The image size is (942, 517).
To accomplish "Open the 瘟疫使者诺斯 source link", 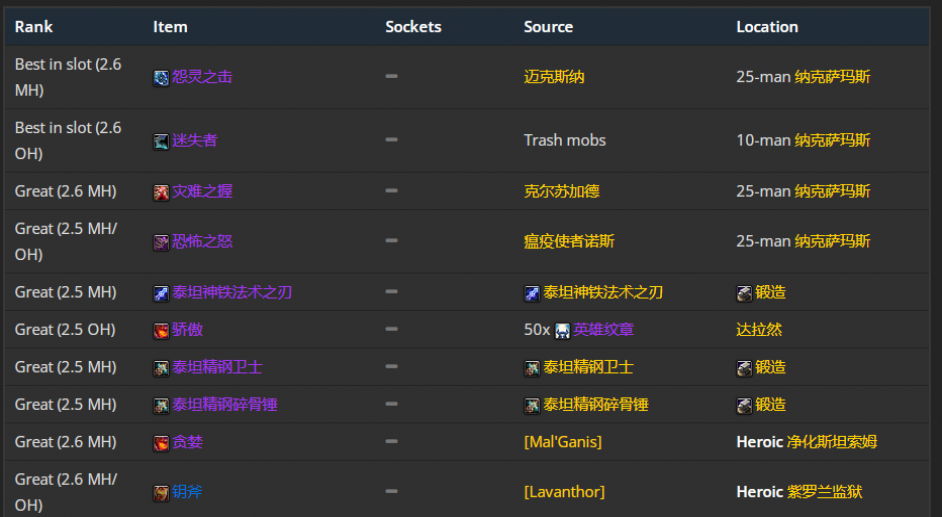I will (569, 241).
